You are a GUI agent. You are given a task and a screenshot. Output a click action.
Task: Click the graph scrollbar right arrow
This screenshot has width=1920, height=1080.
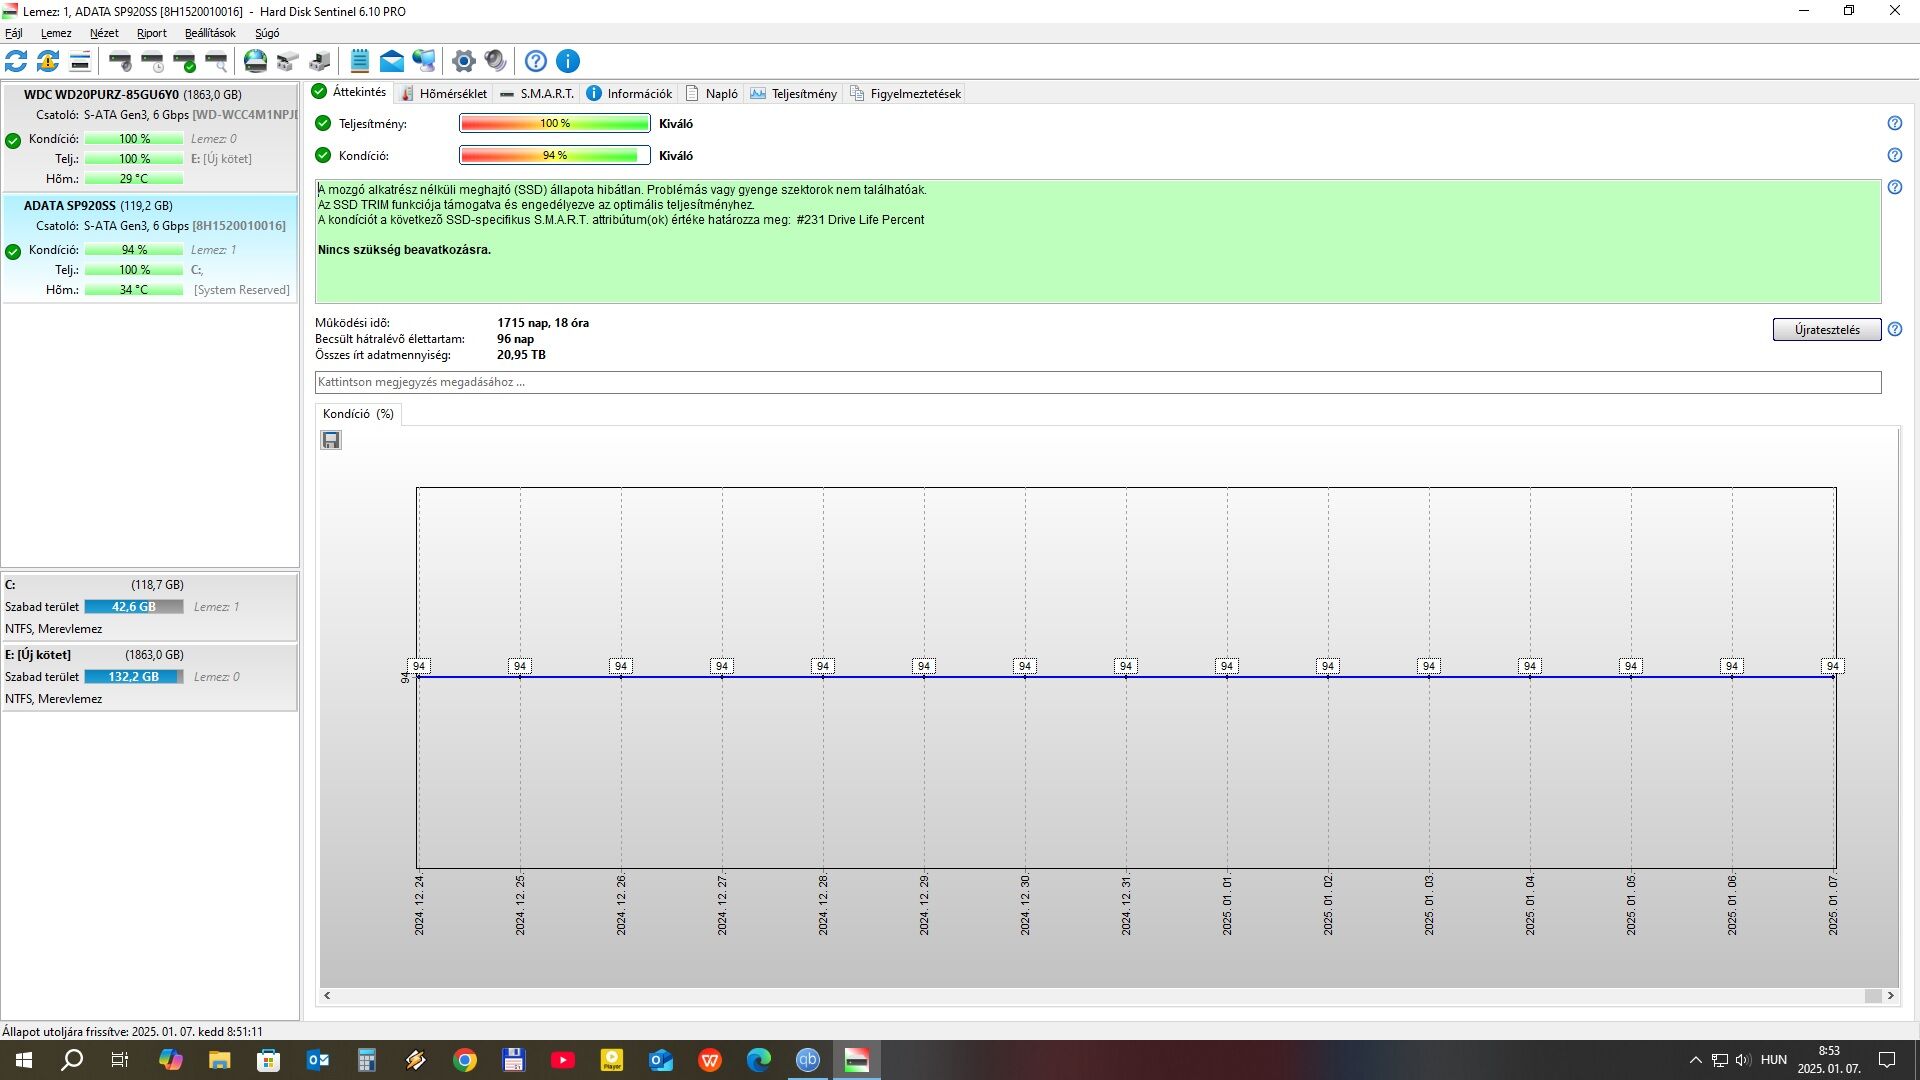point(1890,996)
